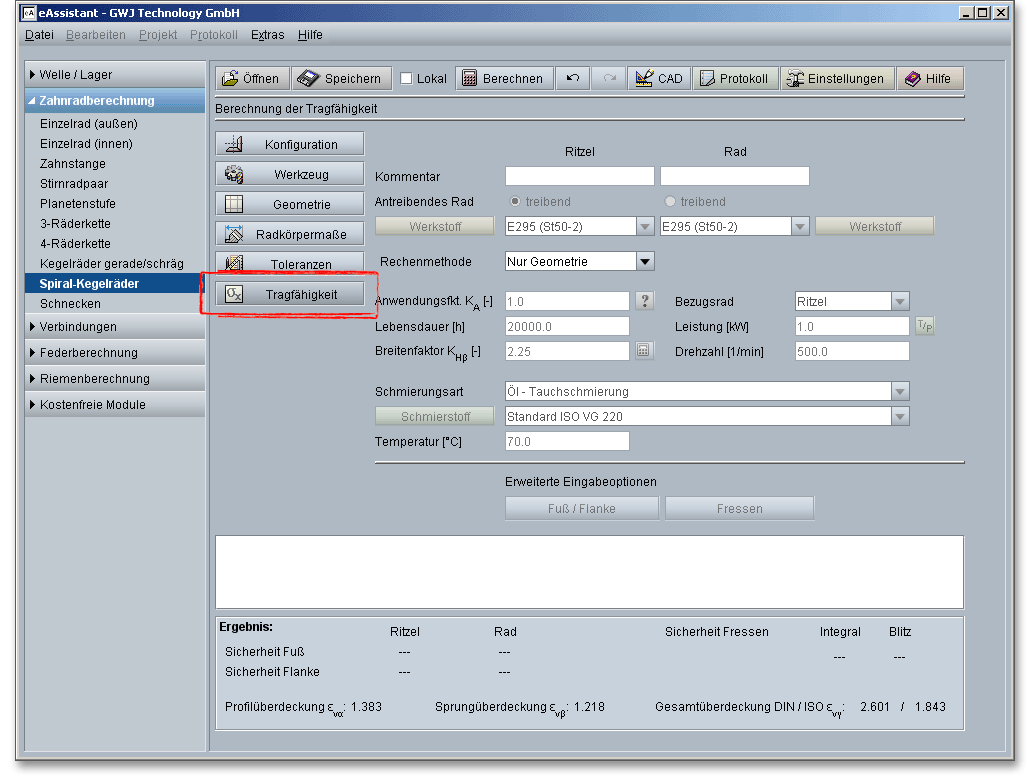The height and width of the screenshot is (776, 1030).
Task: Open the CAD export button
Action: [659, 78]
